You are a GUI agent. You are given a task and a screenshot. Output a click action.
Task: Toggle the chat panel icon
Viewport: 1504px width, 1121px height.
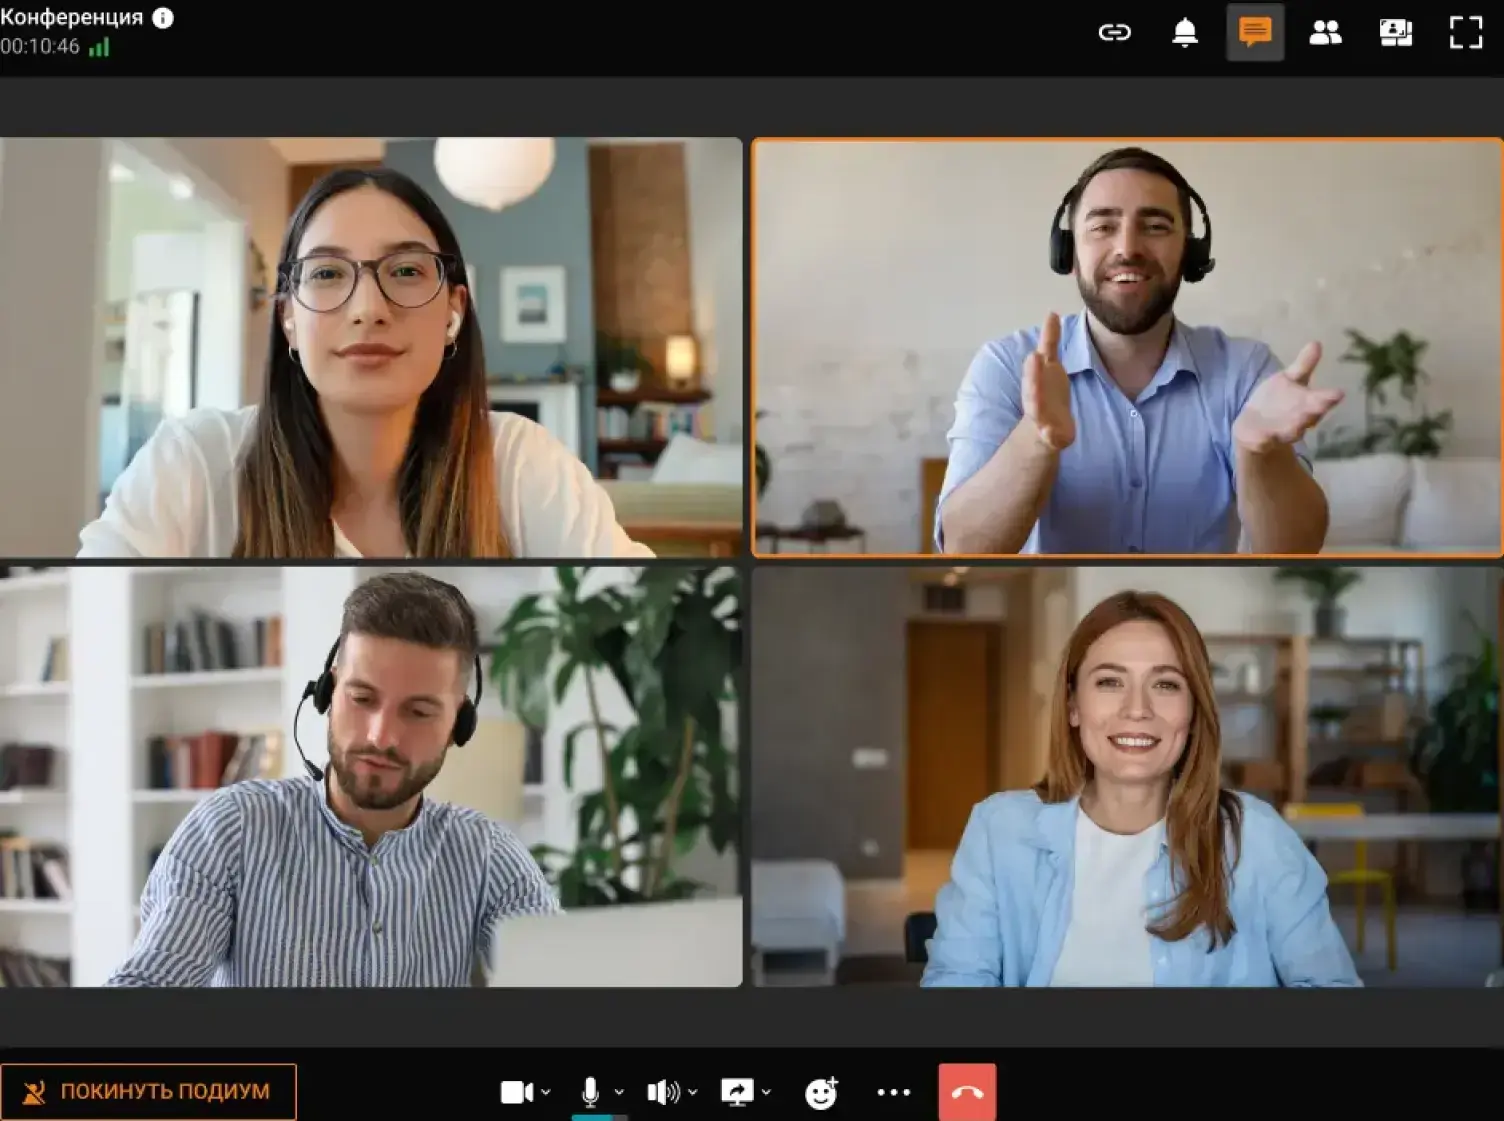(1255, 32)
